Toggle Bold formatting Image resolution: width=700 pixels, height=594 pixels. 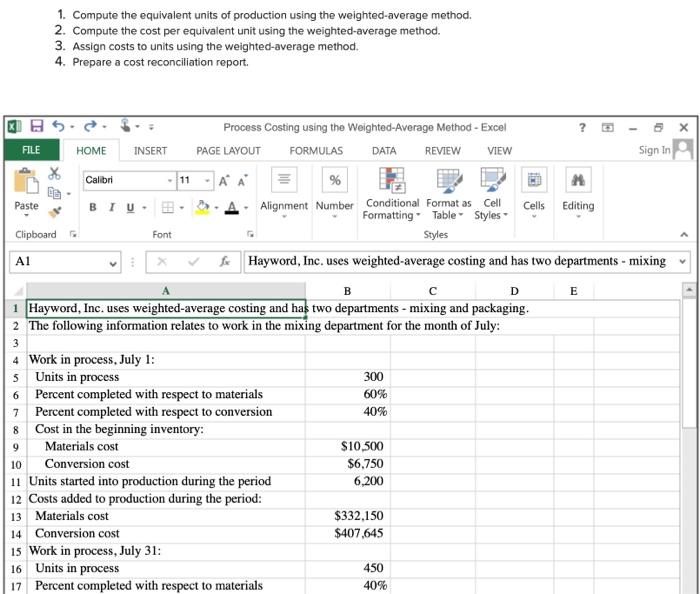coord(93,208)
